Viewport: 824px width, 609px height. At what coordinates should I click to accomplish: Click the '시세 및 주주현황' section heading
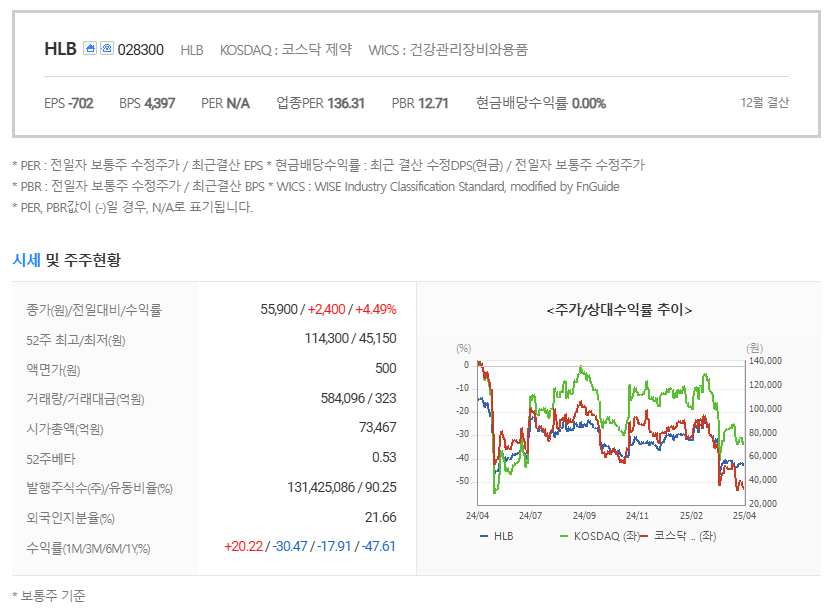point(67,260)
